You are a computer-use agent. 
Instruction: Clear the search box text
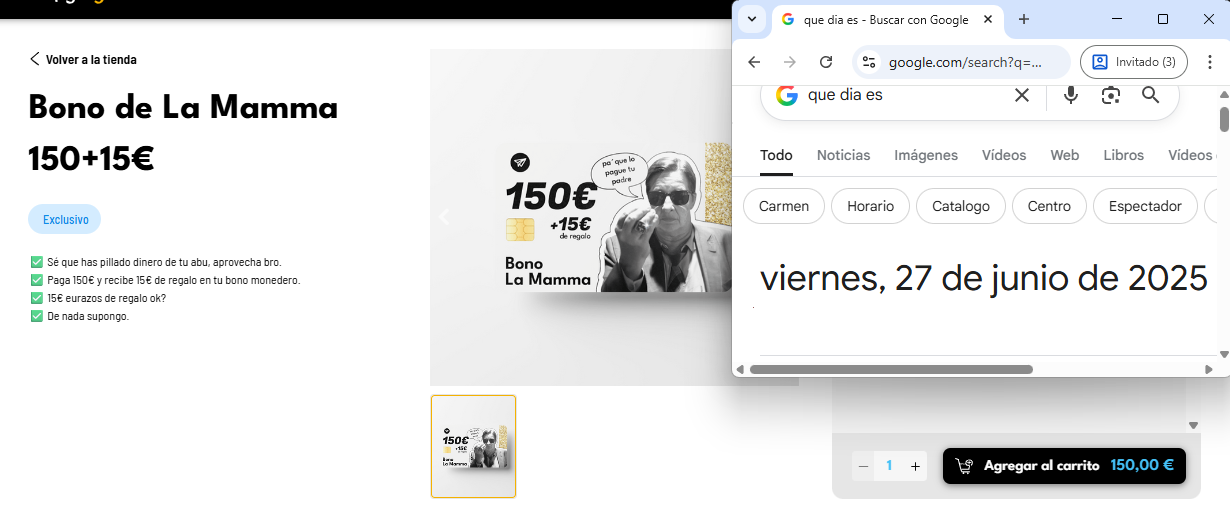pyautogui.click(x=1021, y=95)
